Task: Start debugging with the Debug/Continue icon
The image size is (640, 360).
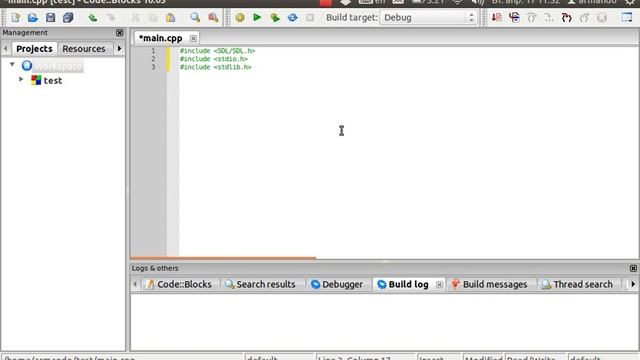Action: click(497, 18)
